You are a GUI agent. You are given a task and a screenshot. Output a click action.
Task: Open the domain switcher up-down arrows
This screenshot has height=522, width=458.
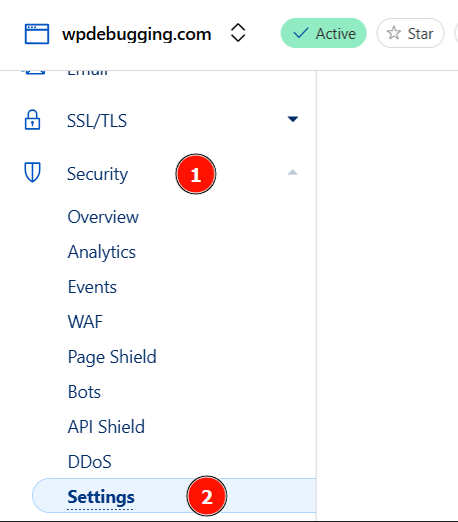tap(238, 33)
